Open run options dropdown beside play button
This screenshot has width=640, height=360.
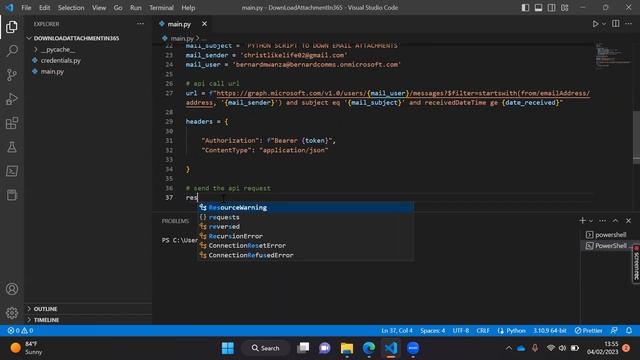pos(604,24)
